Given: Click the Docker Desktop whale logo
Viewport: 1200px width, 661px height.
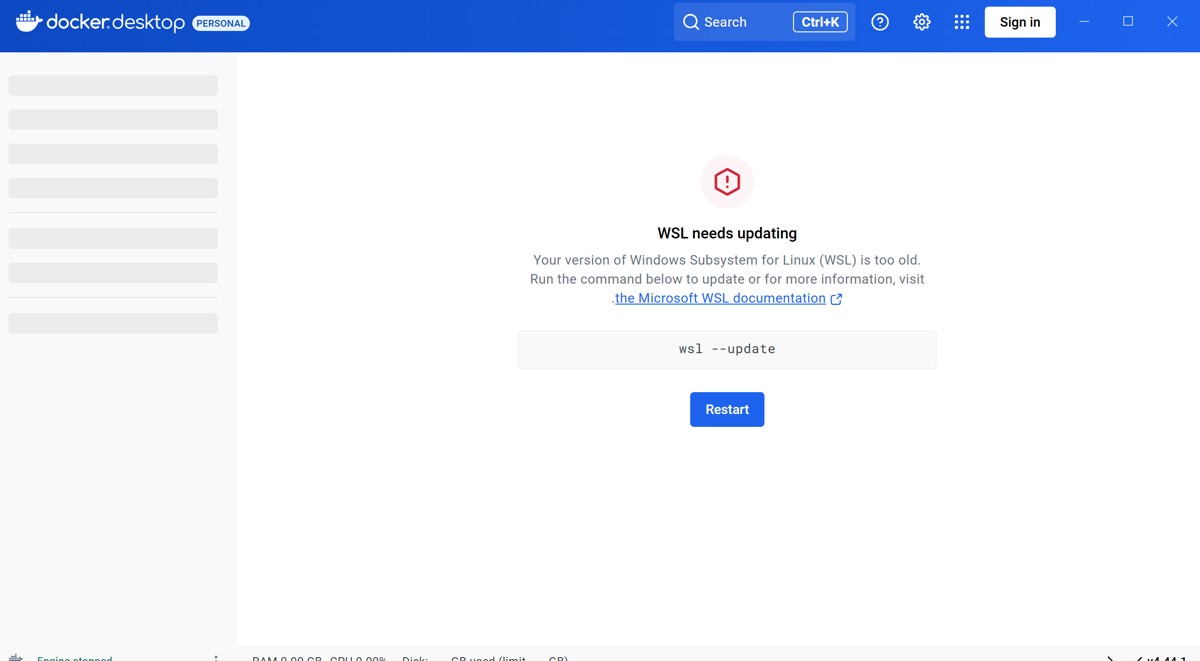Looking at the screenshot, I should point(28,21).
